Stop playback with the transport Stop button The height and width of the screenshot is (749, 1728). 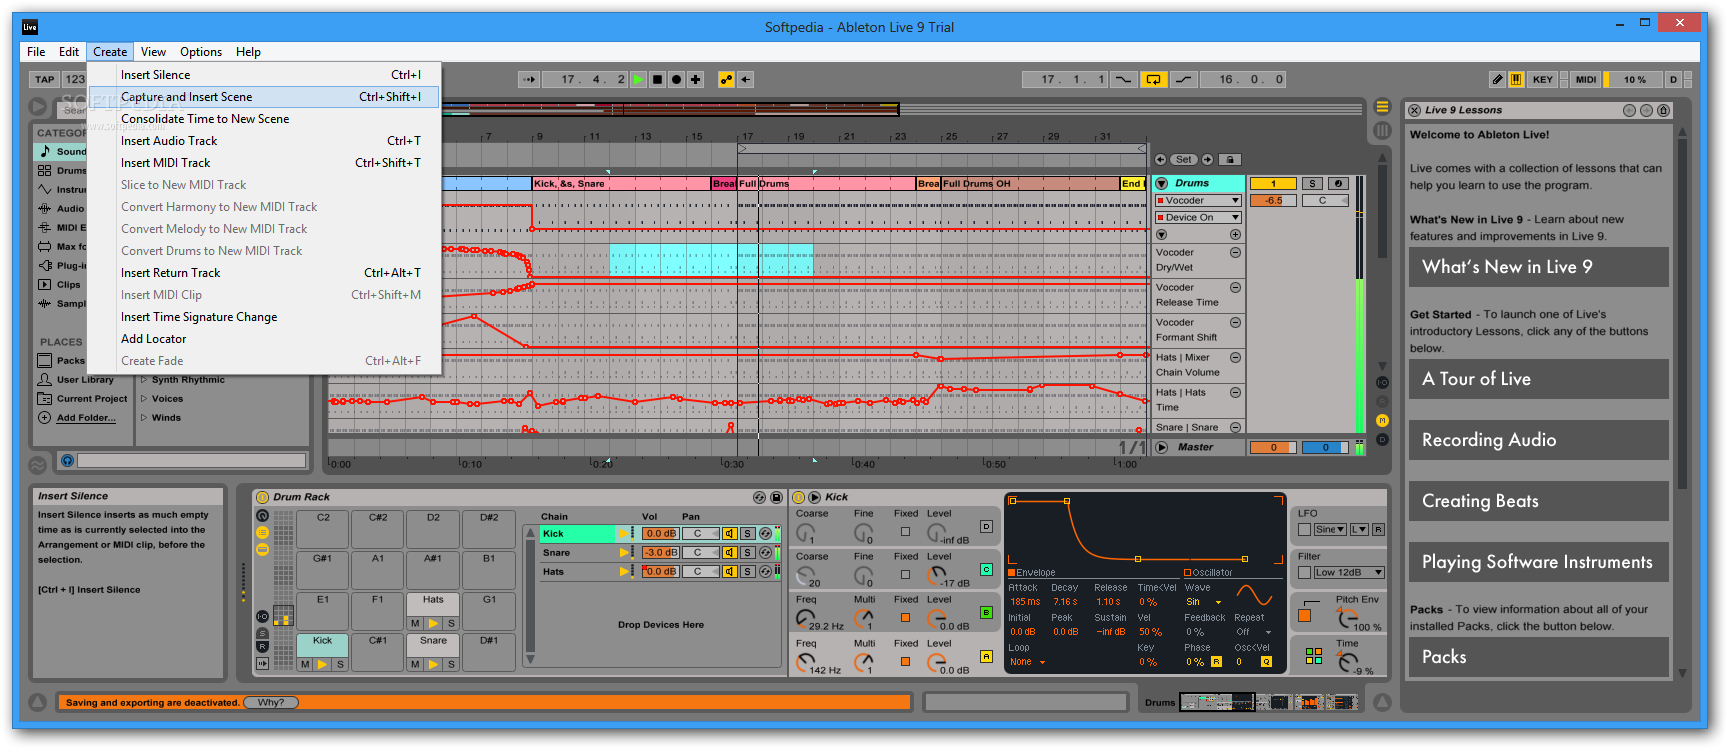click(x=657, y=79)
